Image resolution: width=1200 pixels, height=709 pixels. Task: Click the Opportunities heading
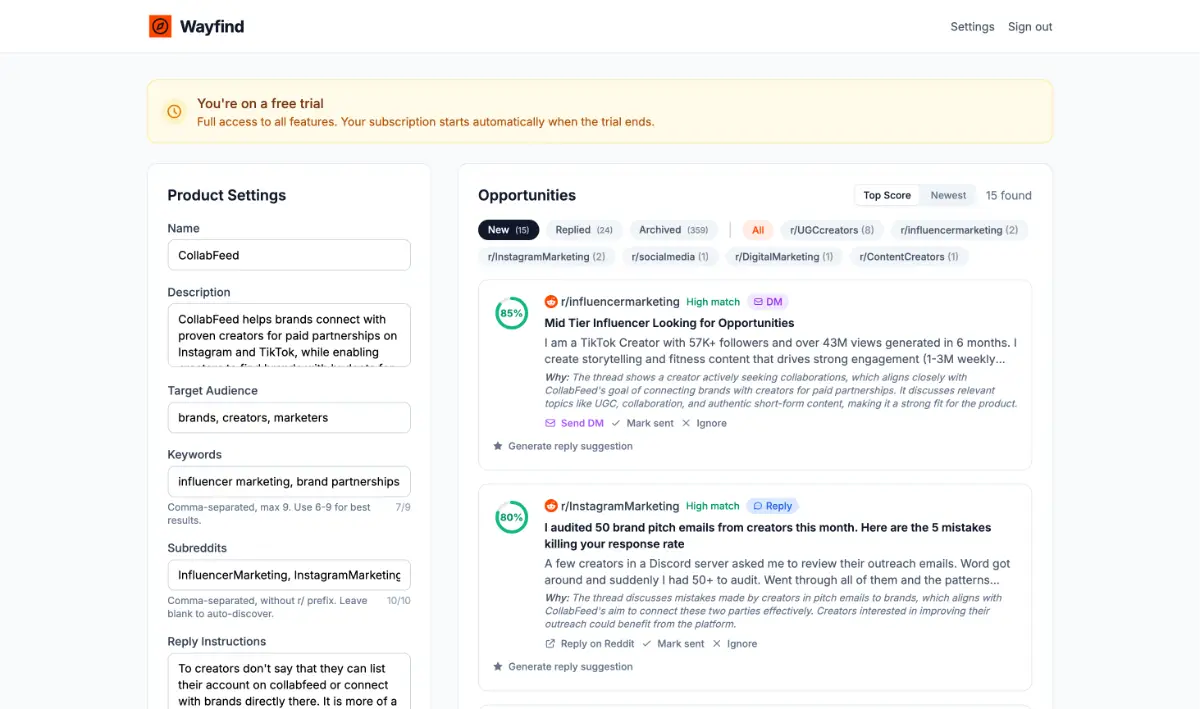point(527,195)
